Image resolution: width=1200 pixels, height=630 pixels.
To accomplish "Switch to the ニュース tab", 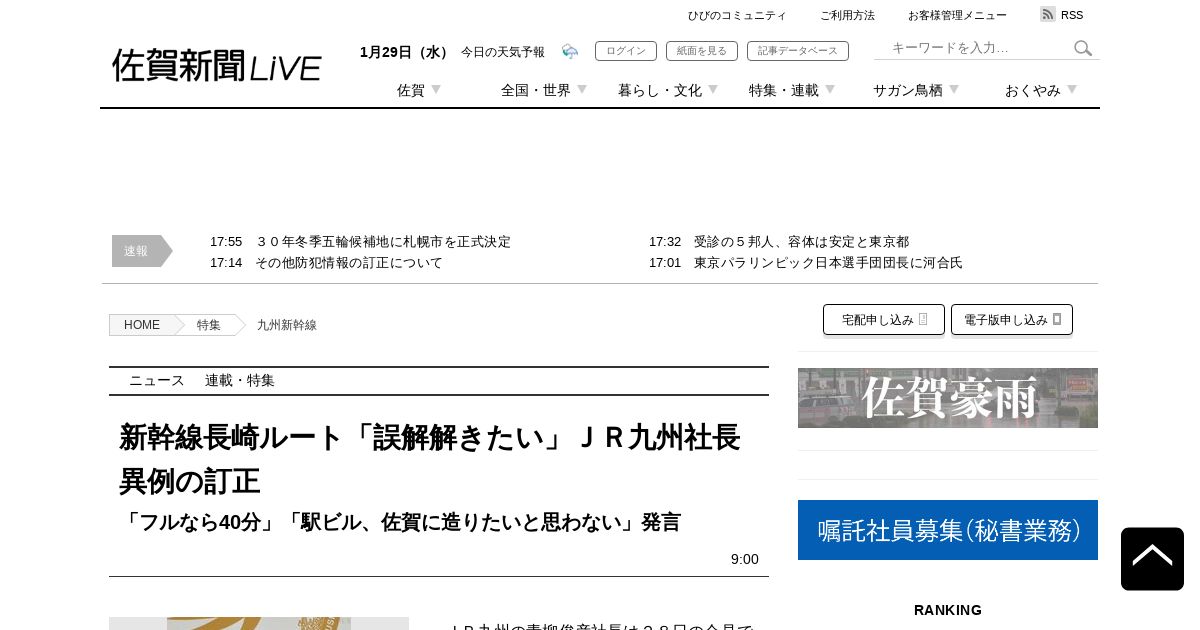I will (x=157, y=381).
